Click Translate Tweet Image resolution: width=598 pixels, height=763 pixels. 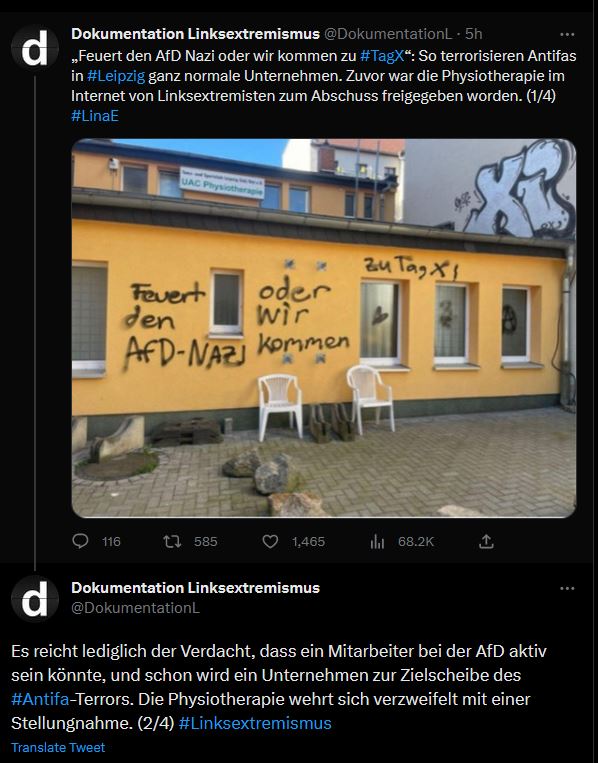coord(58,747)
